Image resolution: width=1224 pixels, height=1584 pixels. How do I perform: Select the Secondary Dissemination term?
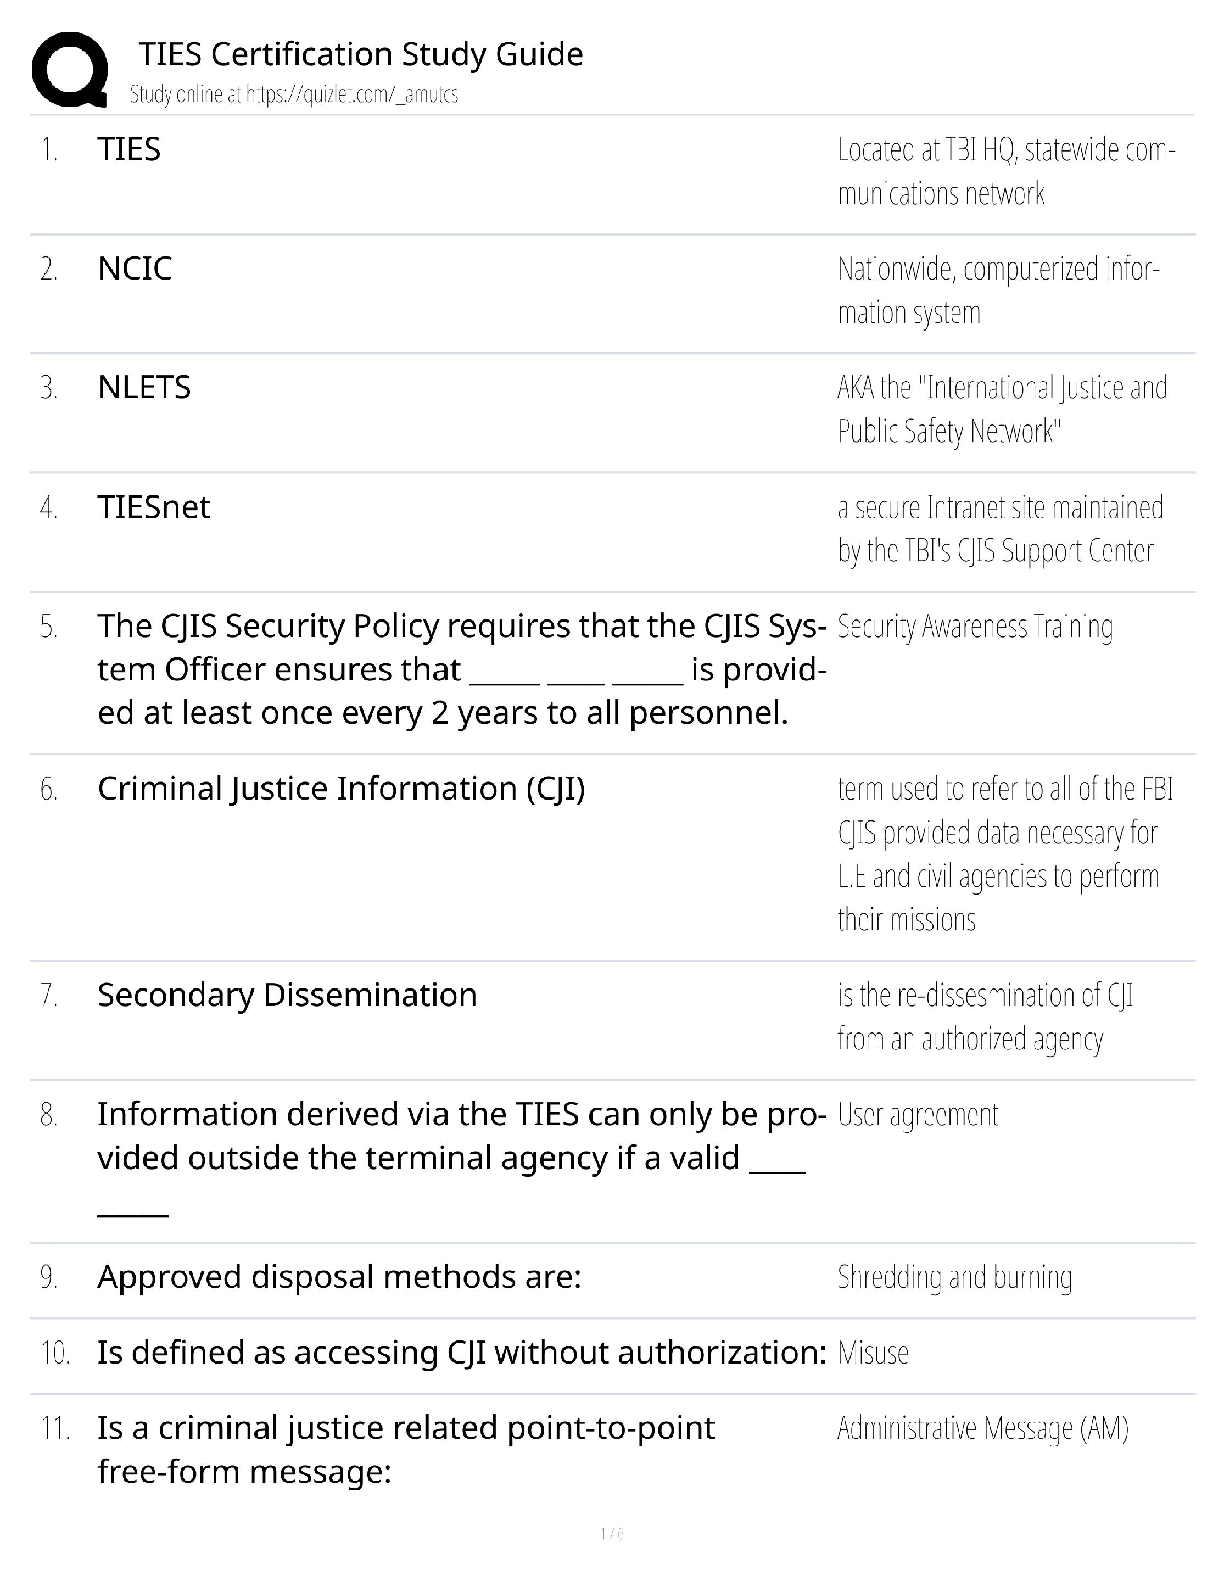[287, 995]
